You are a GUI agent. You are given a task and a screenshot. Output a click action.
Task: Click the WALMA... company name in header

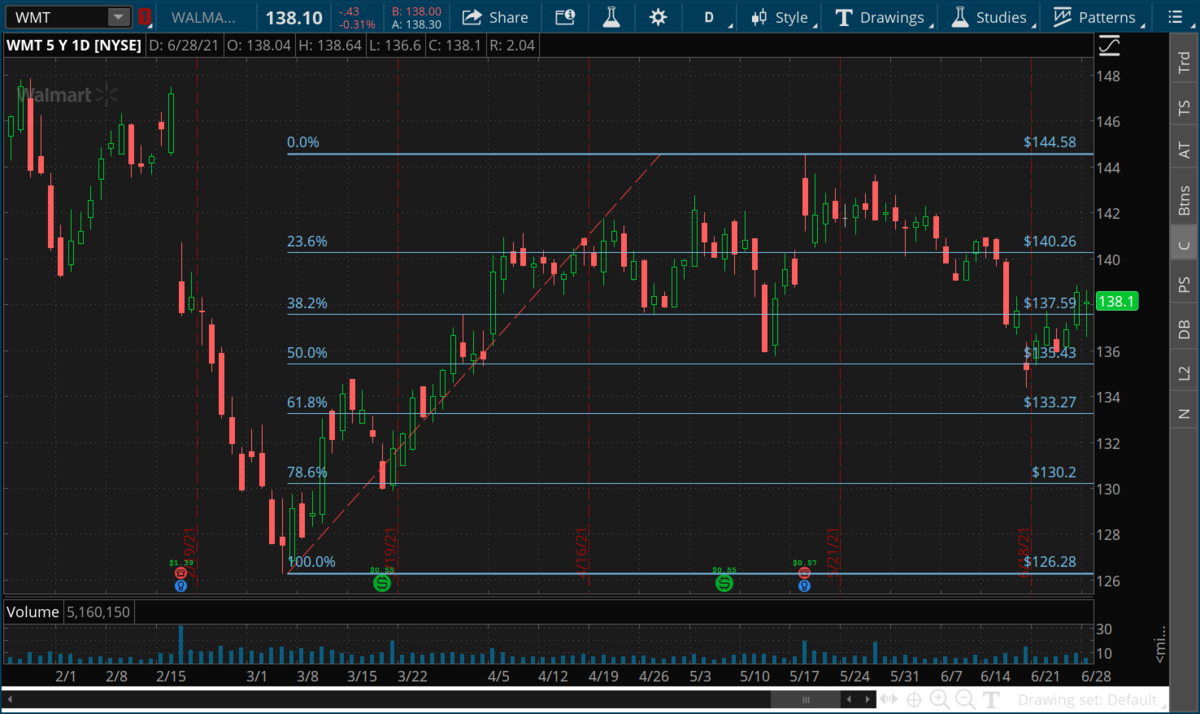point(204,17)
